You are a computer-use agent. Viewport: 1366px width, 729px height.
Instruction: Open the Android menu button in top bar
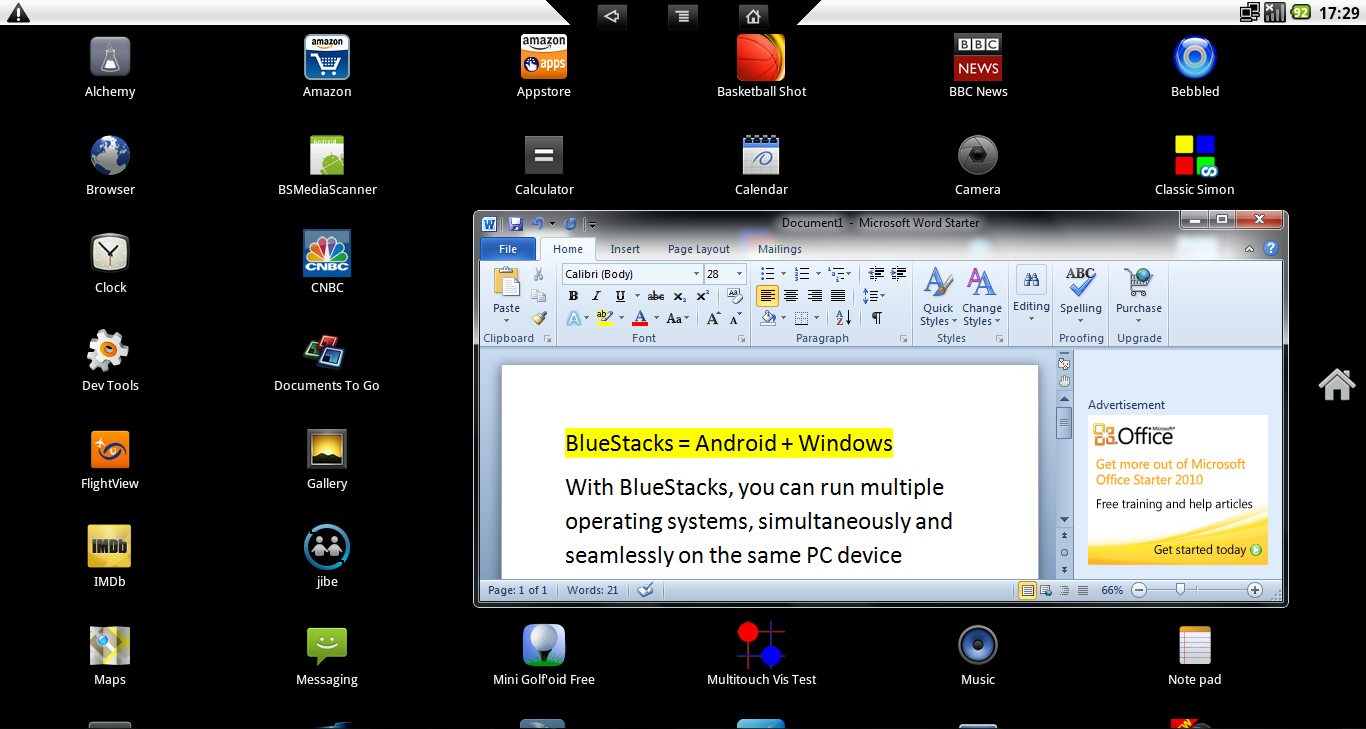click(682, 15)
